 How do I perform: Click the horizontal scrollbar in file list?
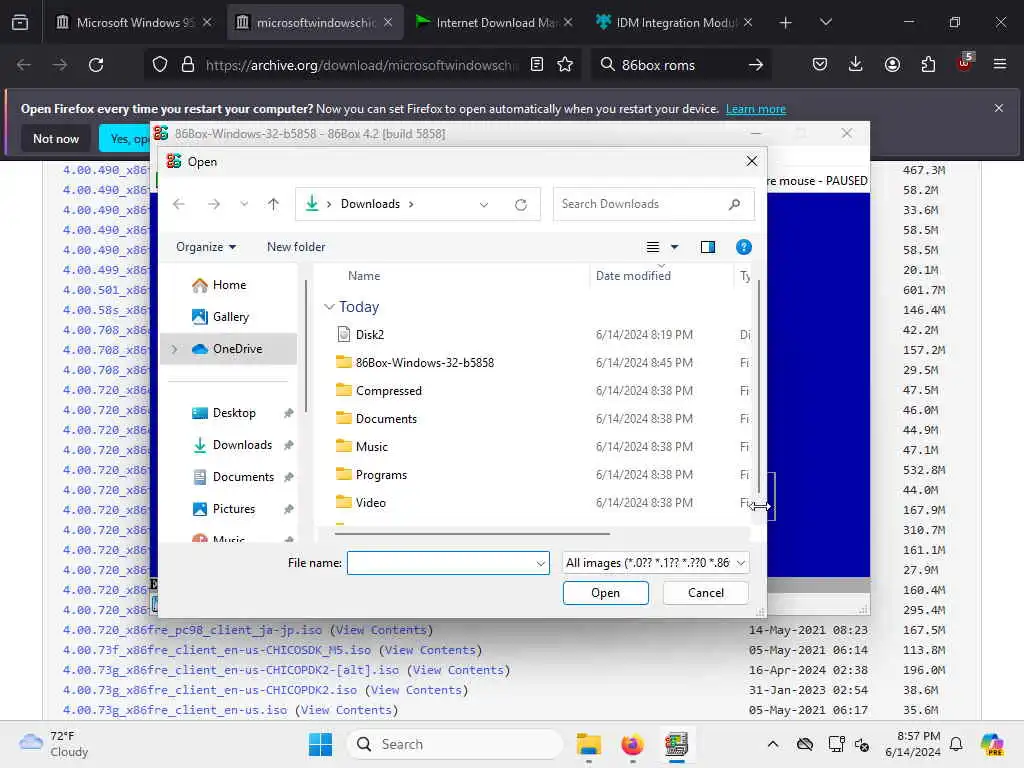point(472,534)
